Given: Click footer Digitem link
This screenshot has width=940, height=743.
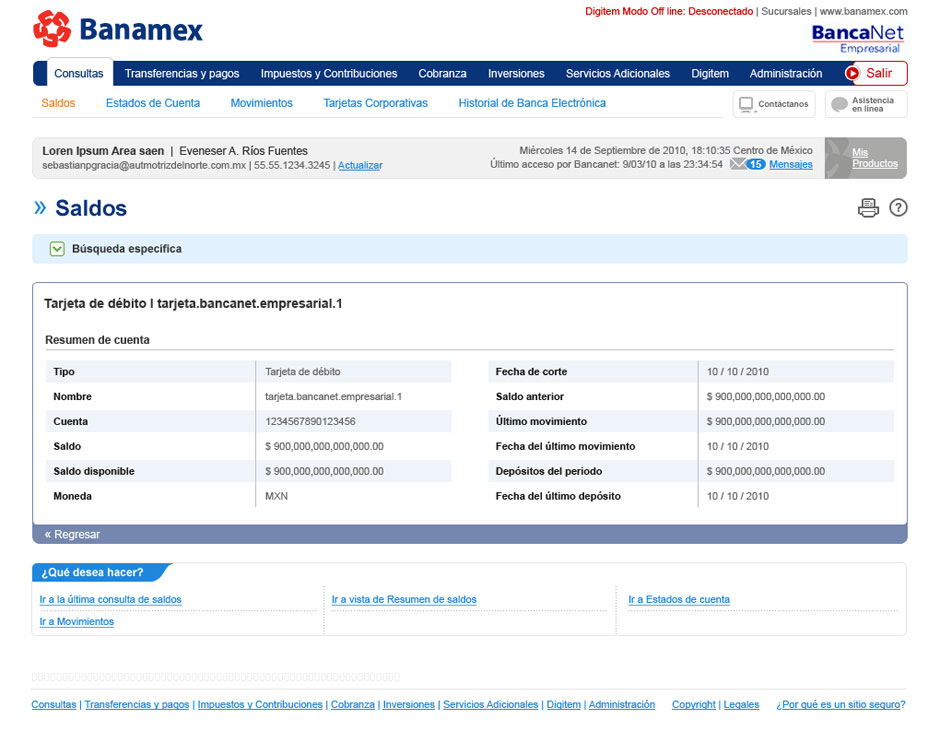Looking at the screenshot, I should point(564,705).
